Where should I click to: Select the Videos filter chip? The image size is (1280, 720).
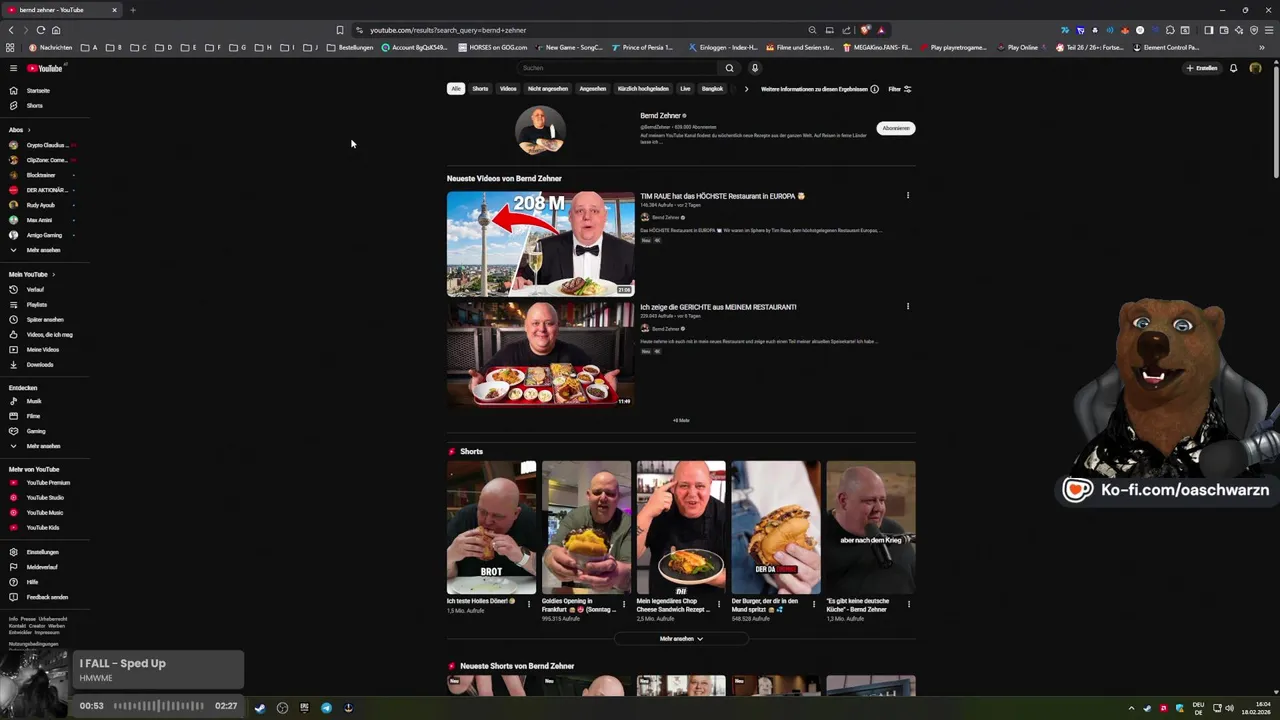(508, 89)
